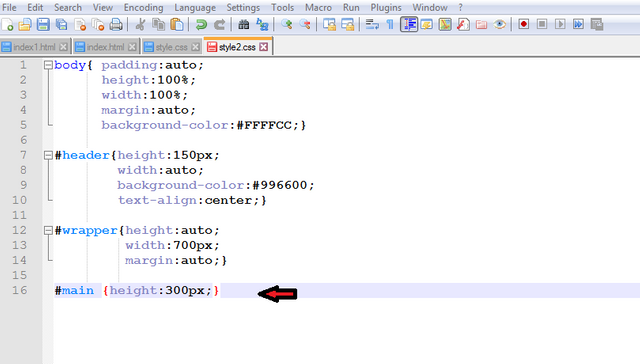Open the Window menu
This screenshot has height=364, width=640.
[430, 7]
